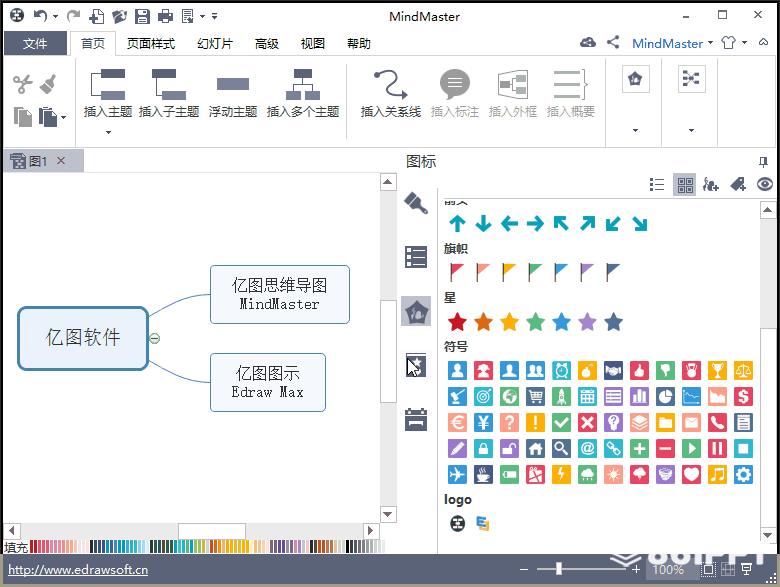Select the red flag icon
The width and height of the screenshot is (780, 587).
456,272
